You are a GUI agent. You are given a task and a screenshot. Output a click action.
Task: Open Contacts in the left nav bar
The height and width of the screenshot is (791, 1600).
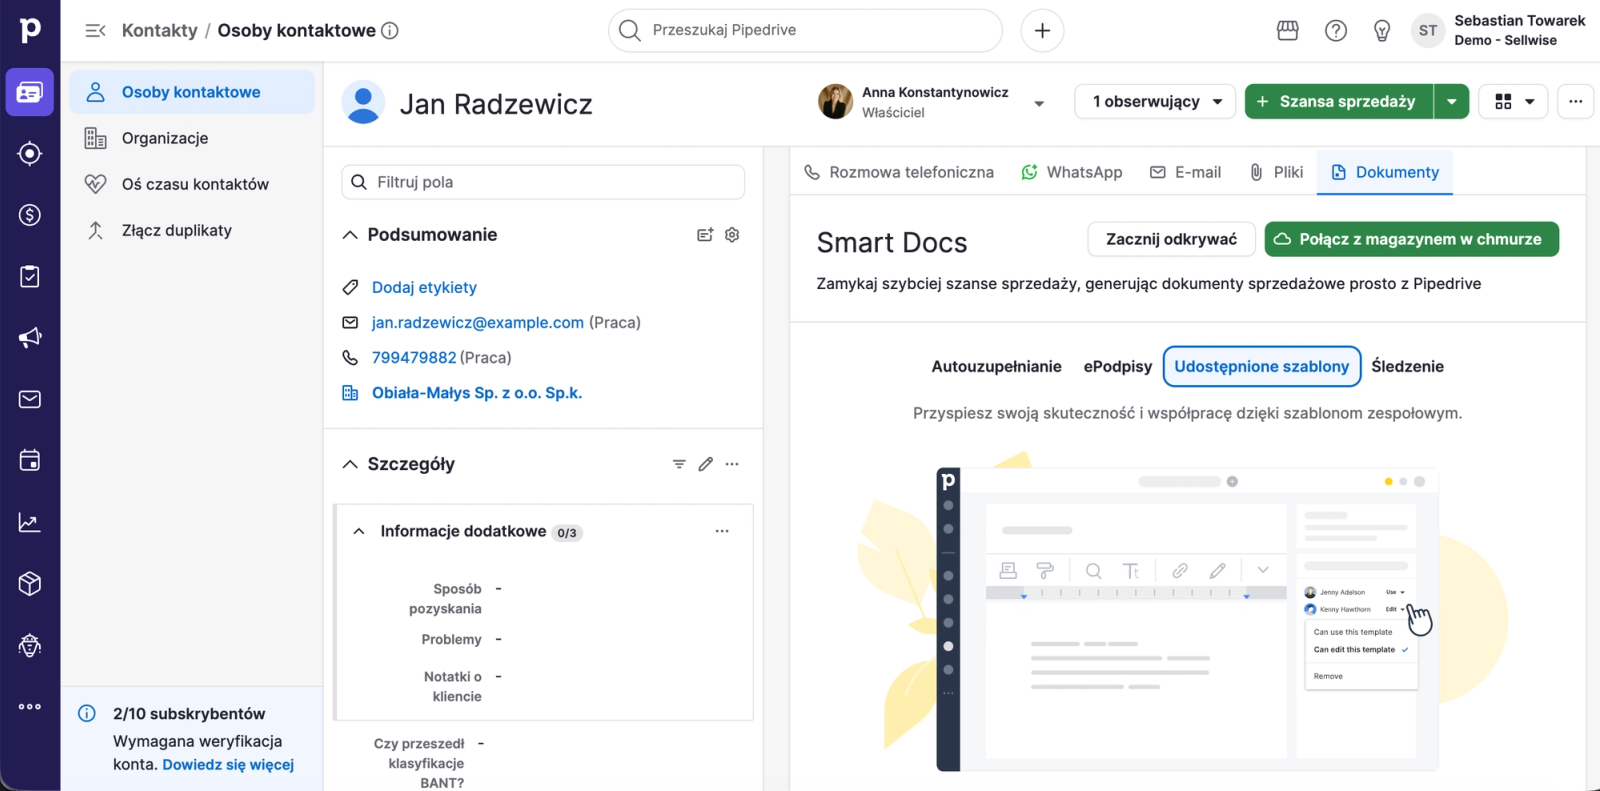coord(30,92)
